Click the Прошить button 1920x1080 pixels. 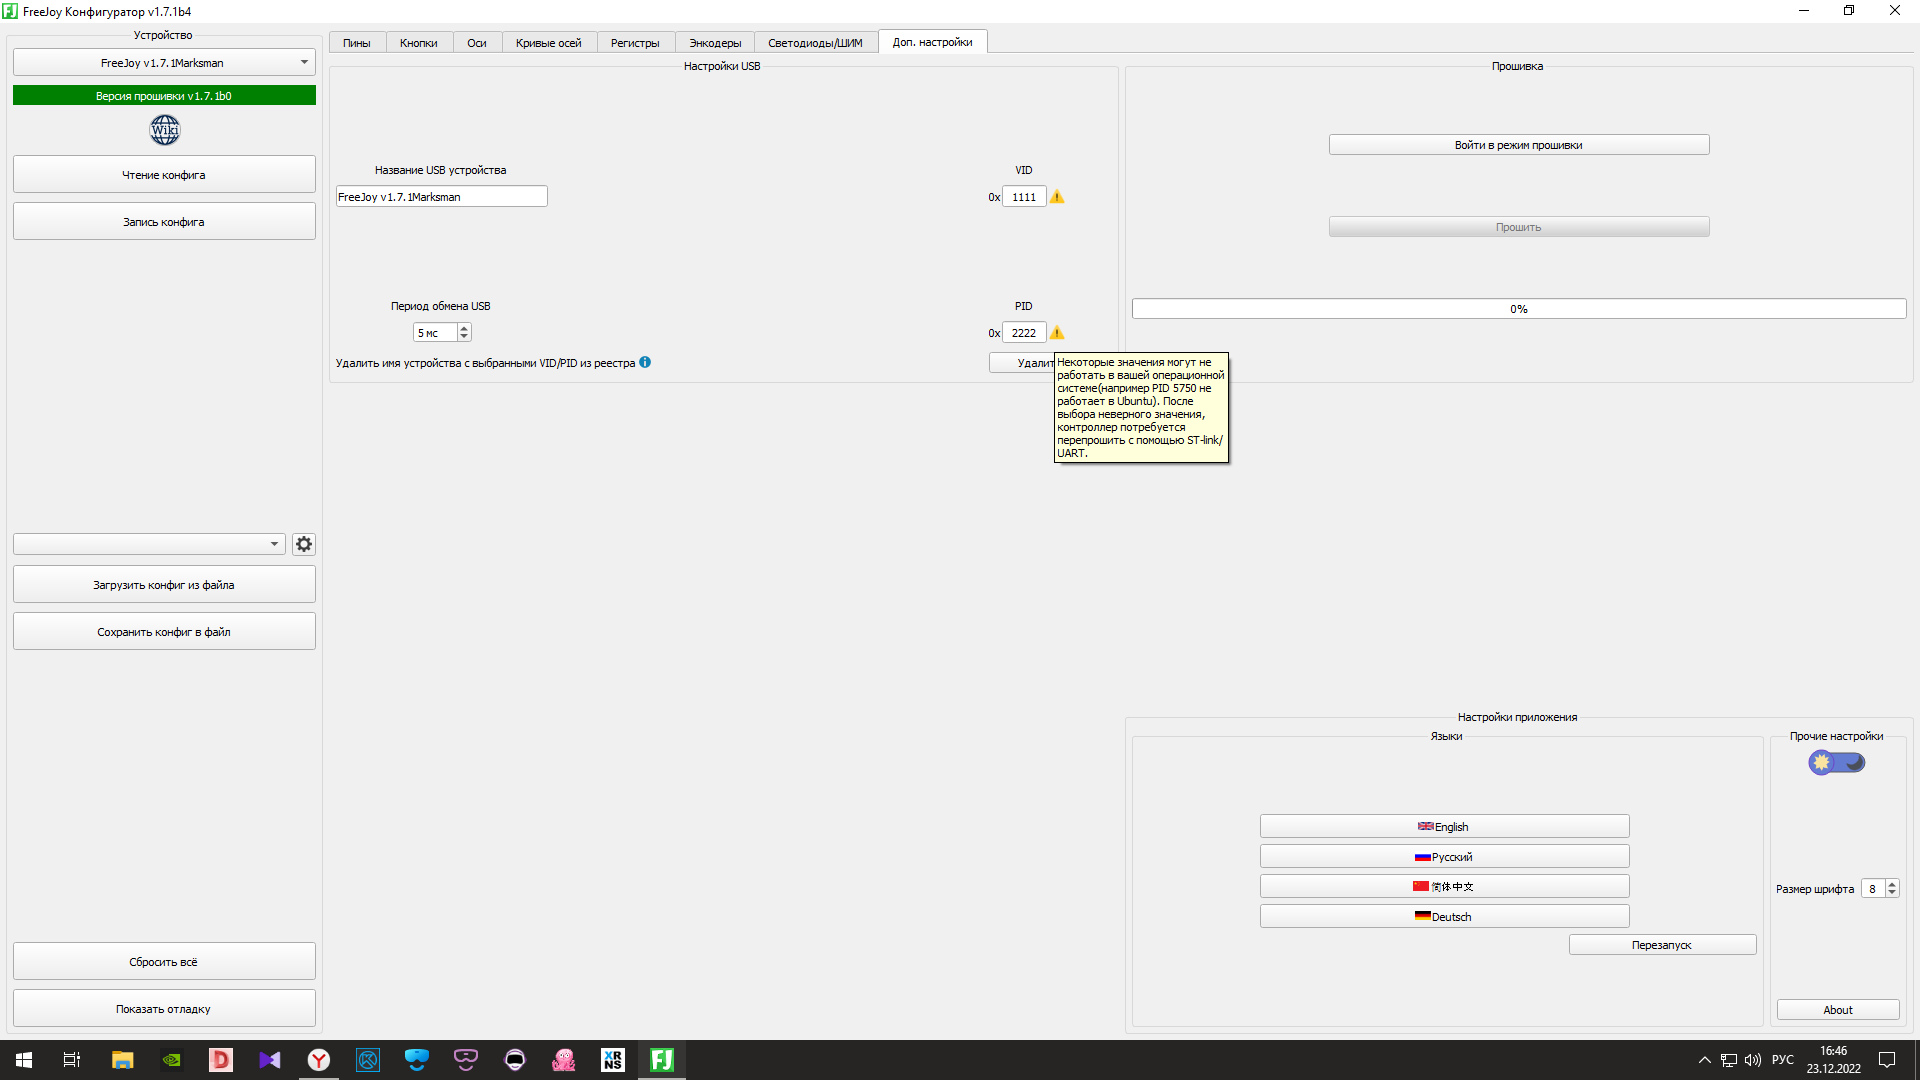point(1519,227)
